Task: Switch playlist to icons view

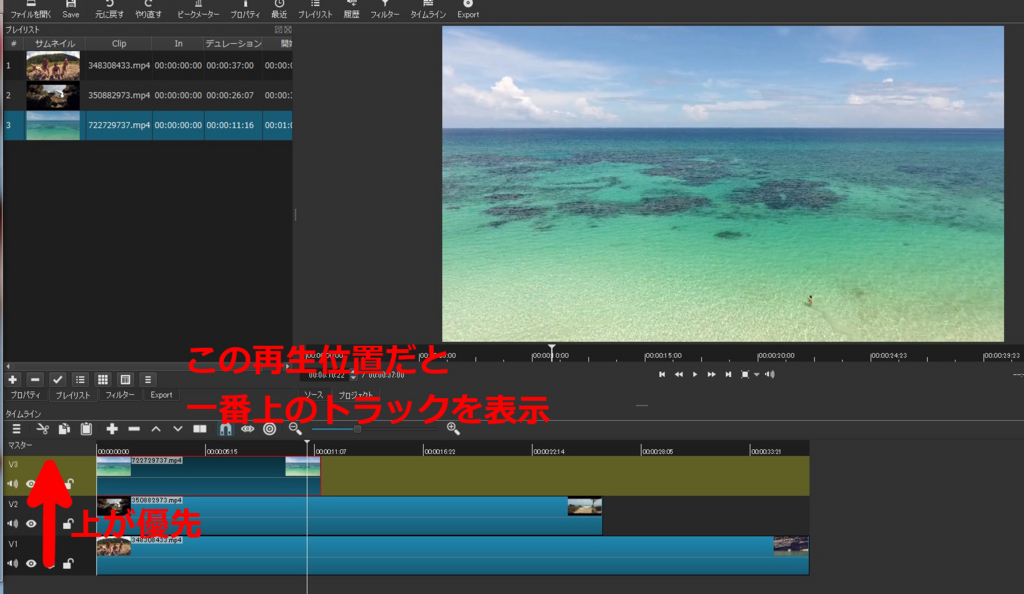Action: 125,379
